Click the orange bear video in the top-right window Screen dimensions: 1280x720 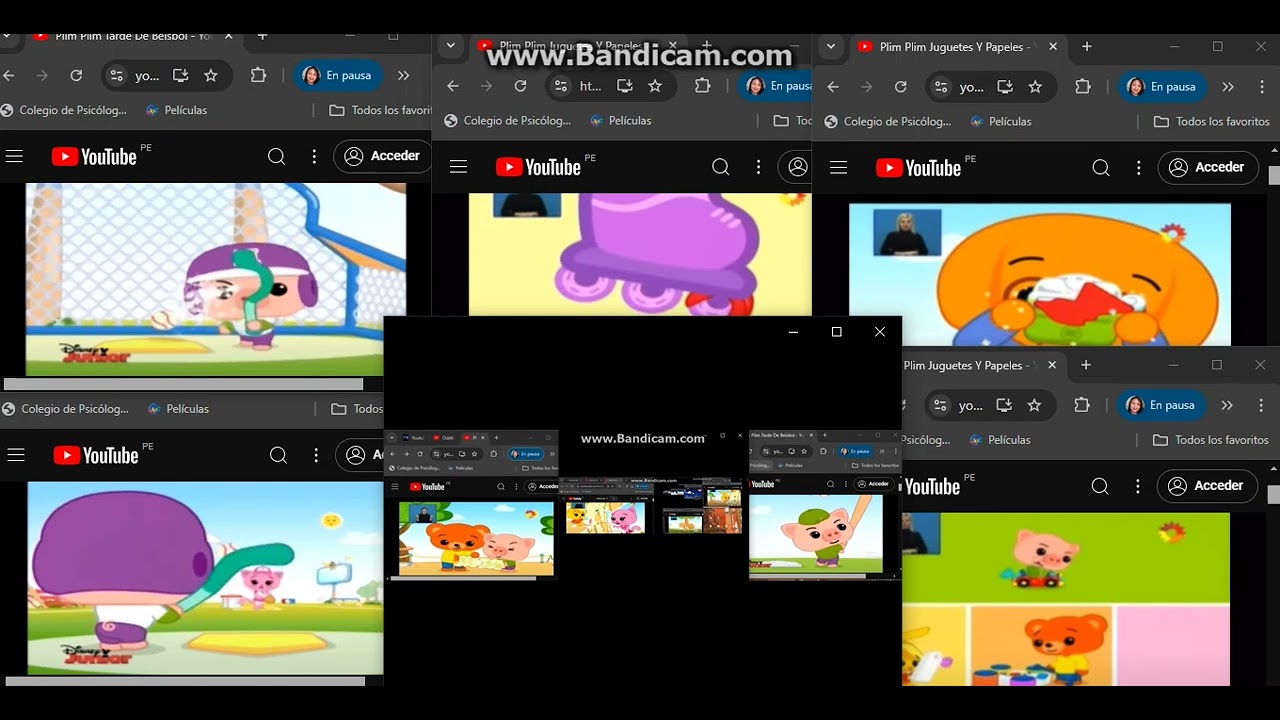pos(1040,274)
